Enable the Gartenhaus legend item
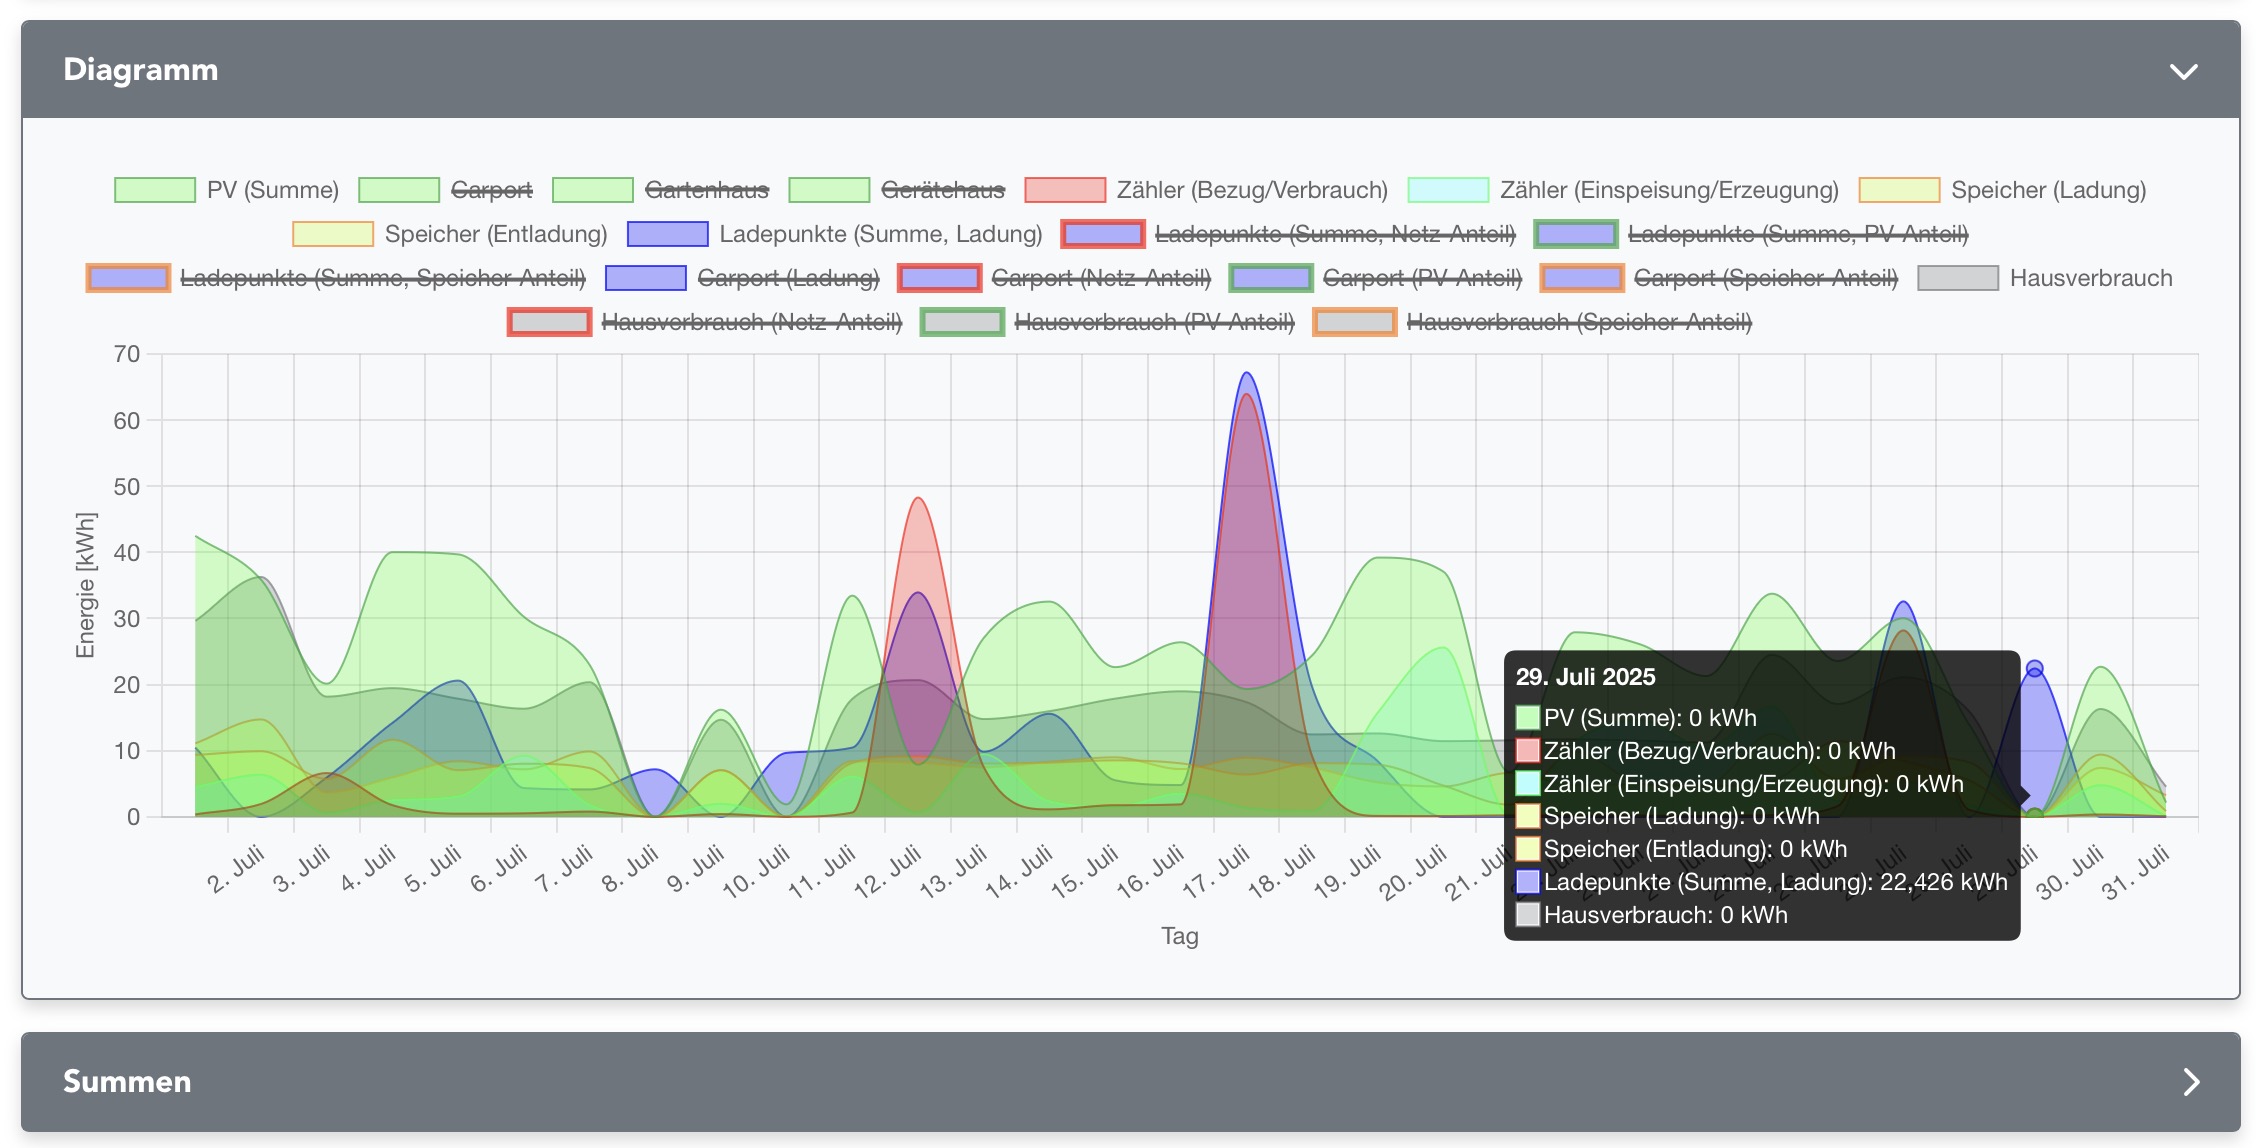The width and height of the screenshot is (2256, 1148). [706, 190]
